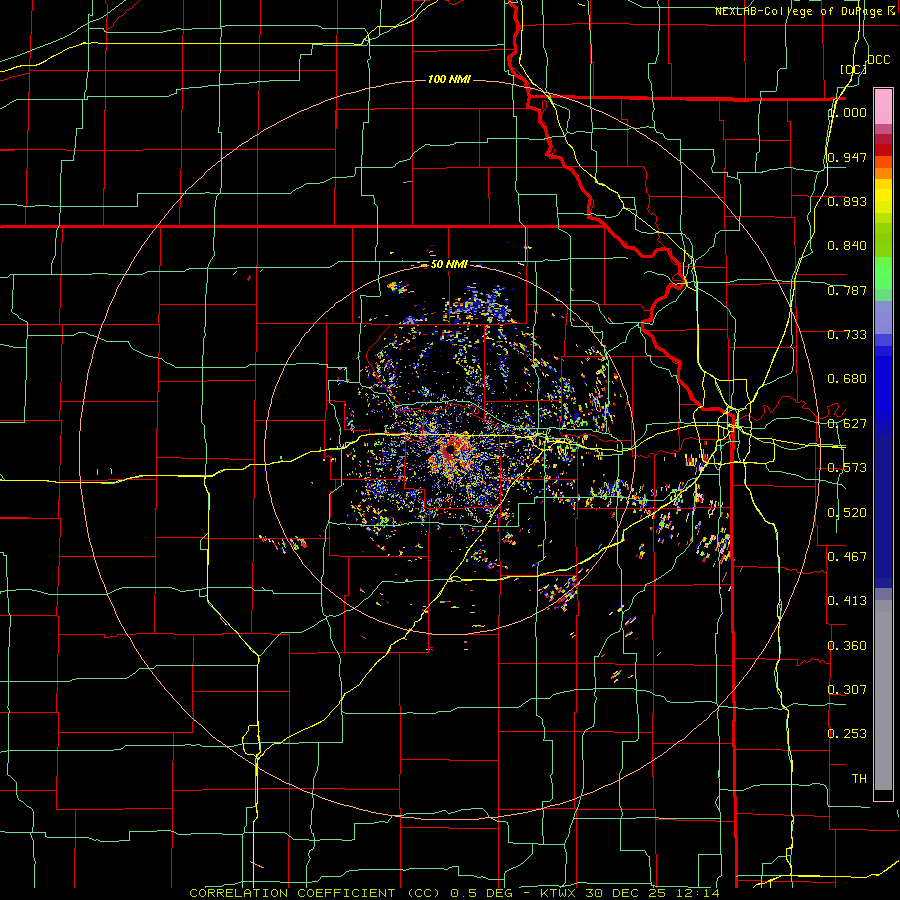This screenshot has height=900, width=900.
Task: Pick the pink top color of the scale
Action: point(883,107)
